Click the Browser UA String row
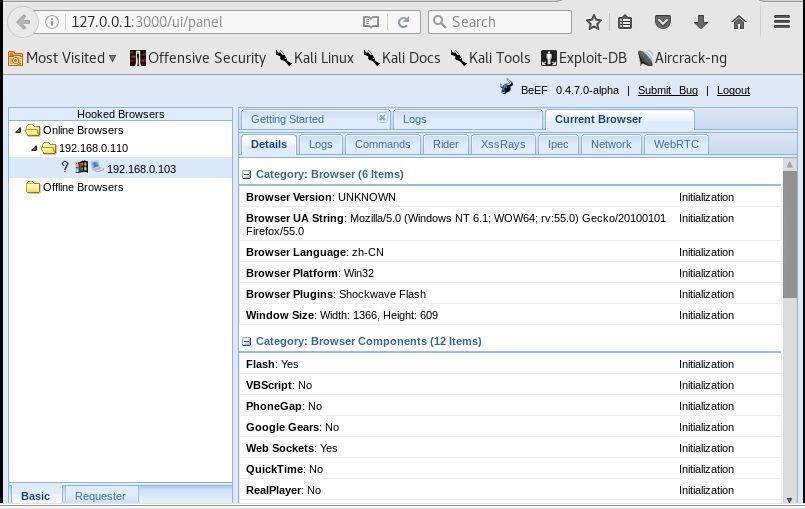The image size is (805, 509). (510, 224)
